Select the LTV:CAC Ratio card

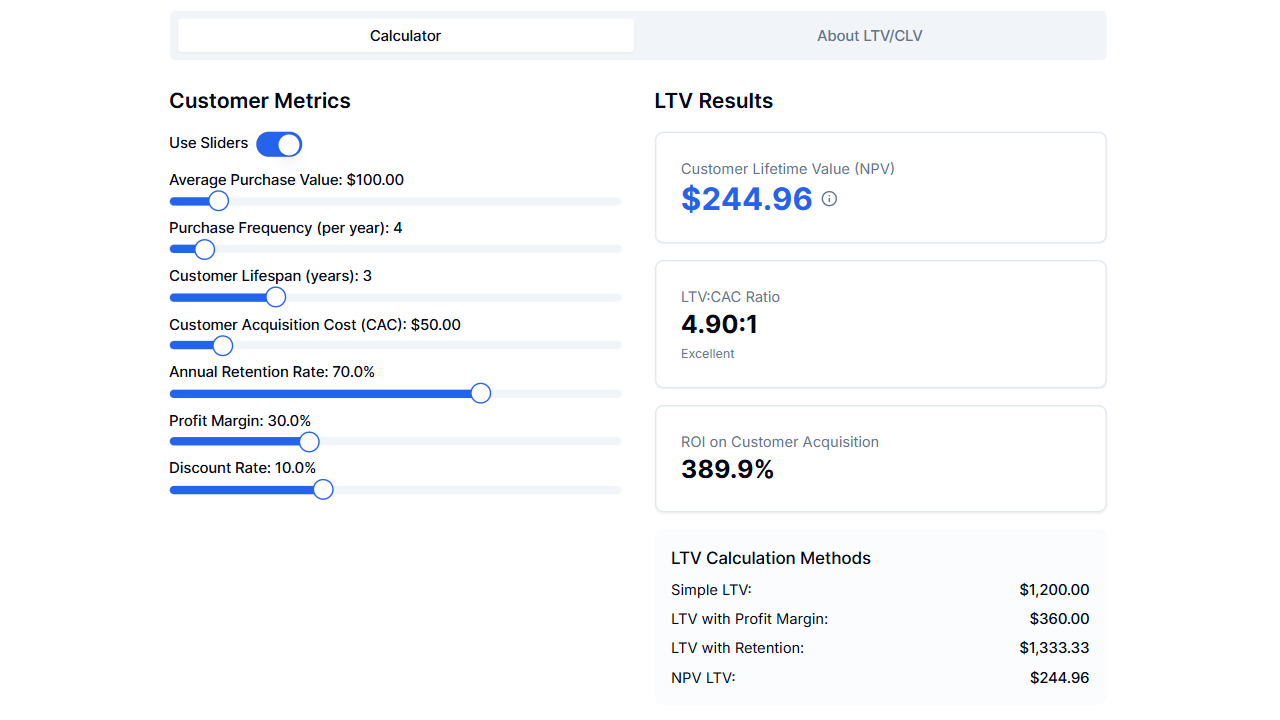tap(880, 323)
